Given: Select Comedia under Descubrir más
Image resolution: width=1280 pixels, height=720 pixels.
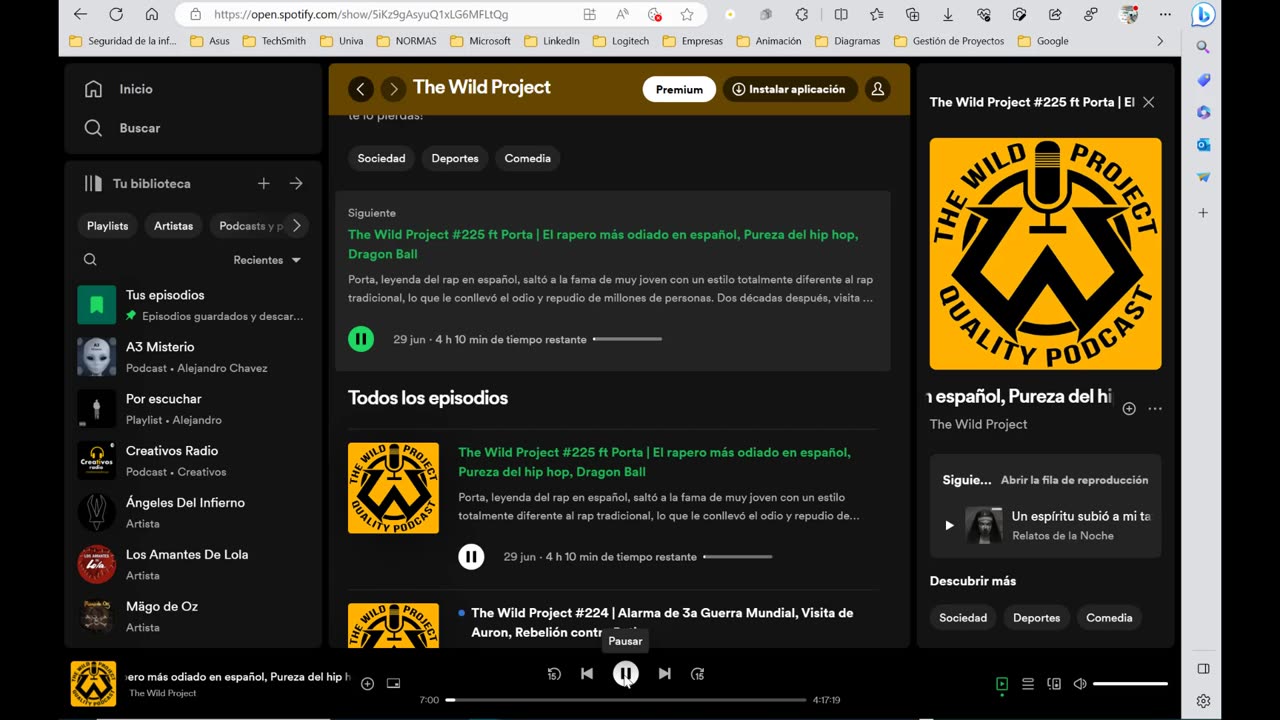Looking at the screenshot, I should coord(1109,618).
